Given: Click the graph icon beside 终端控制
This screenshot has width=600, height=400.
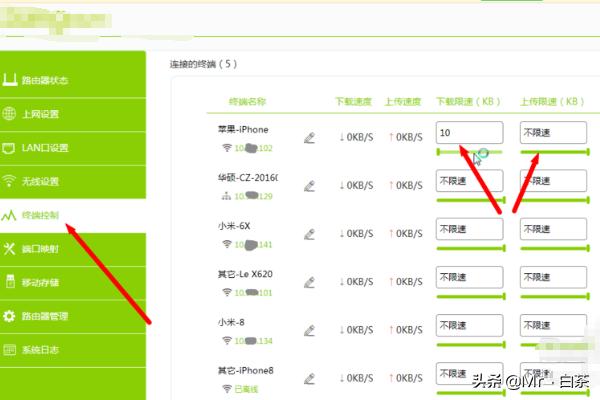Looking at the screenshot, I should point(8,216).
